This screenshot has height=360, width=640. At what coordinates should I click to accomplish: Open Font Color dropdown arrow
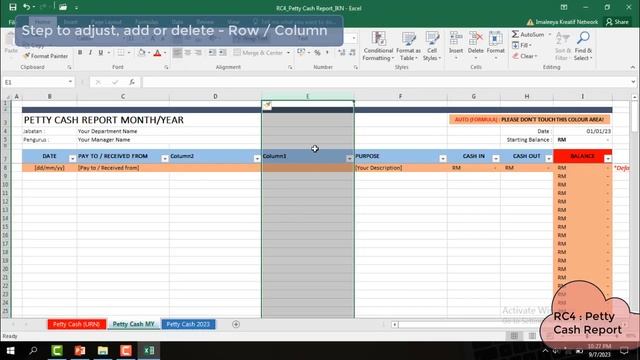(x=165, y=53)
